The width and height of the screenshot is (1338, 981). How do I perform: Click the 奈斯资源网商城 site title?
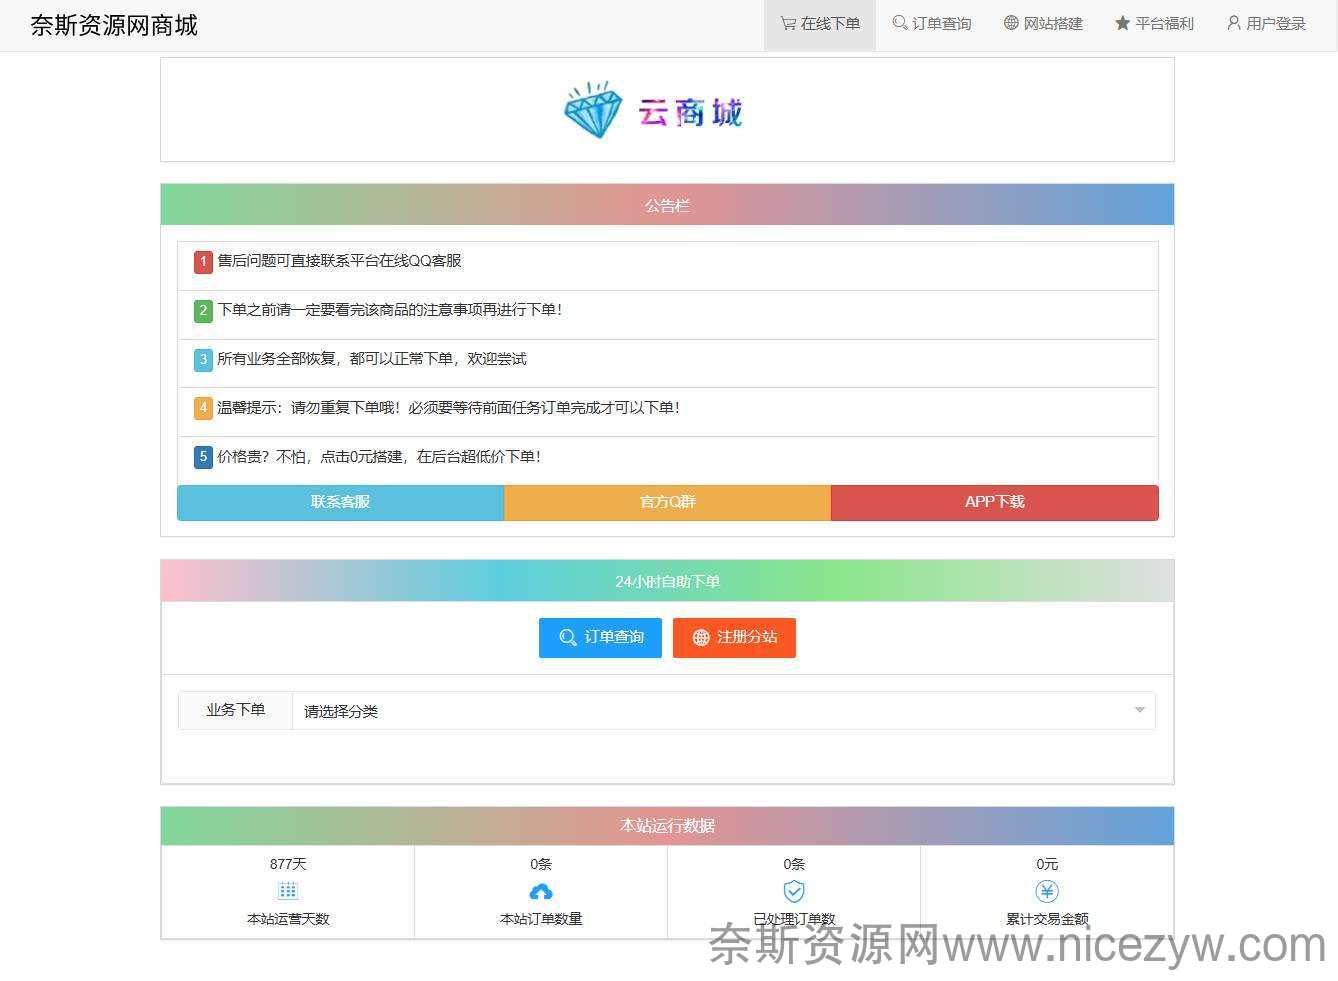(114, 25)
